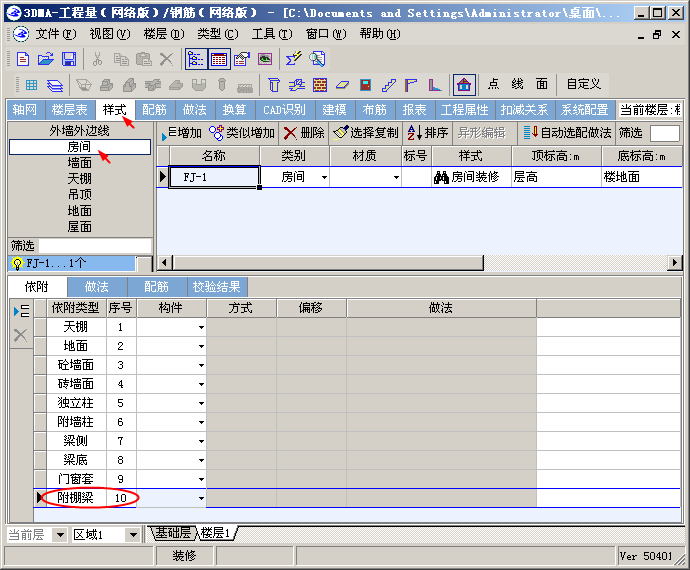The height and width of the screenshot is (570, 690).
Task: Switch to the CAD识别 tab
Action: point(284,110)
